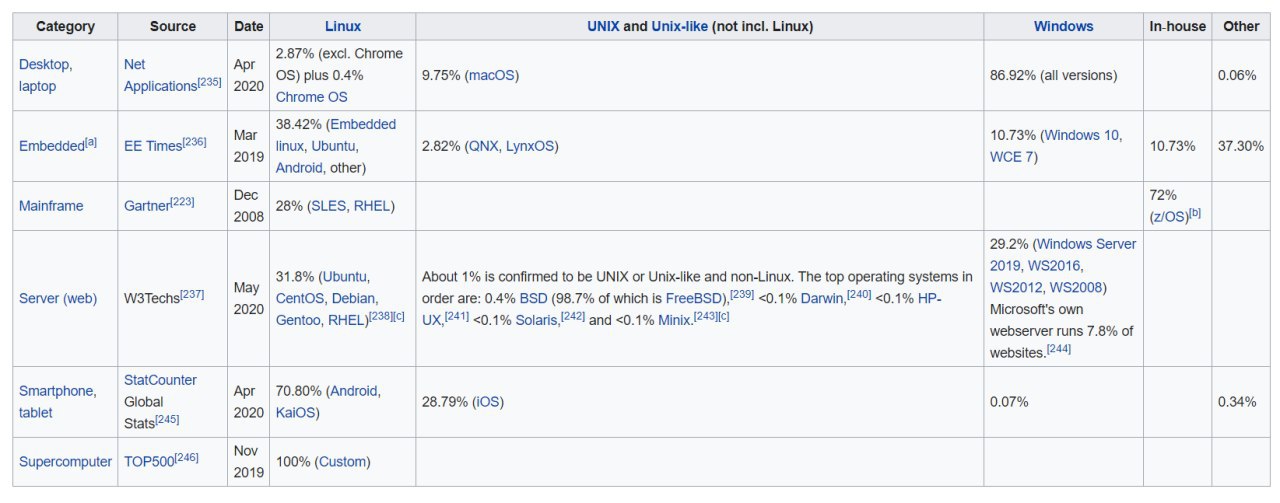This screenshot has width=1280, height=503.
Task: Select the 86.92% (all versions) cell
Action: (1064, 75)
